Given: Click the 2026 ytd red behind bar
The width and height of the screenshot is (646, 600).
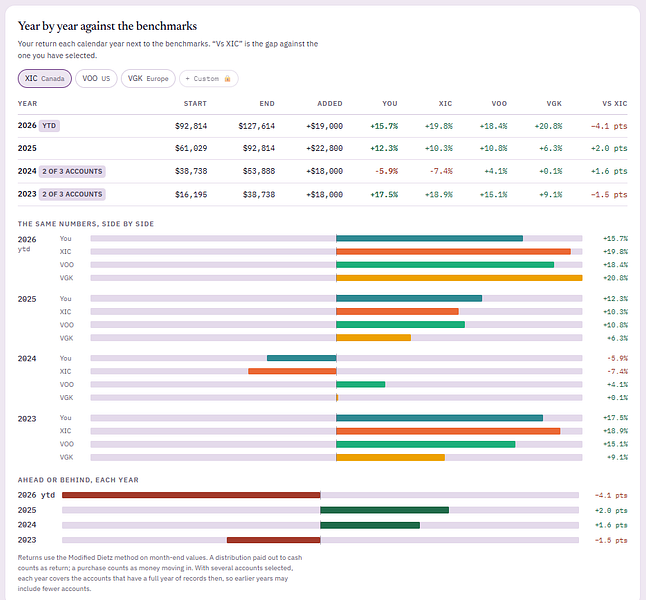Looking at the screenshot, I should click(x=191, y=495).
